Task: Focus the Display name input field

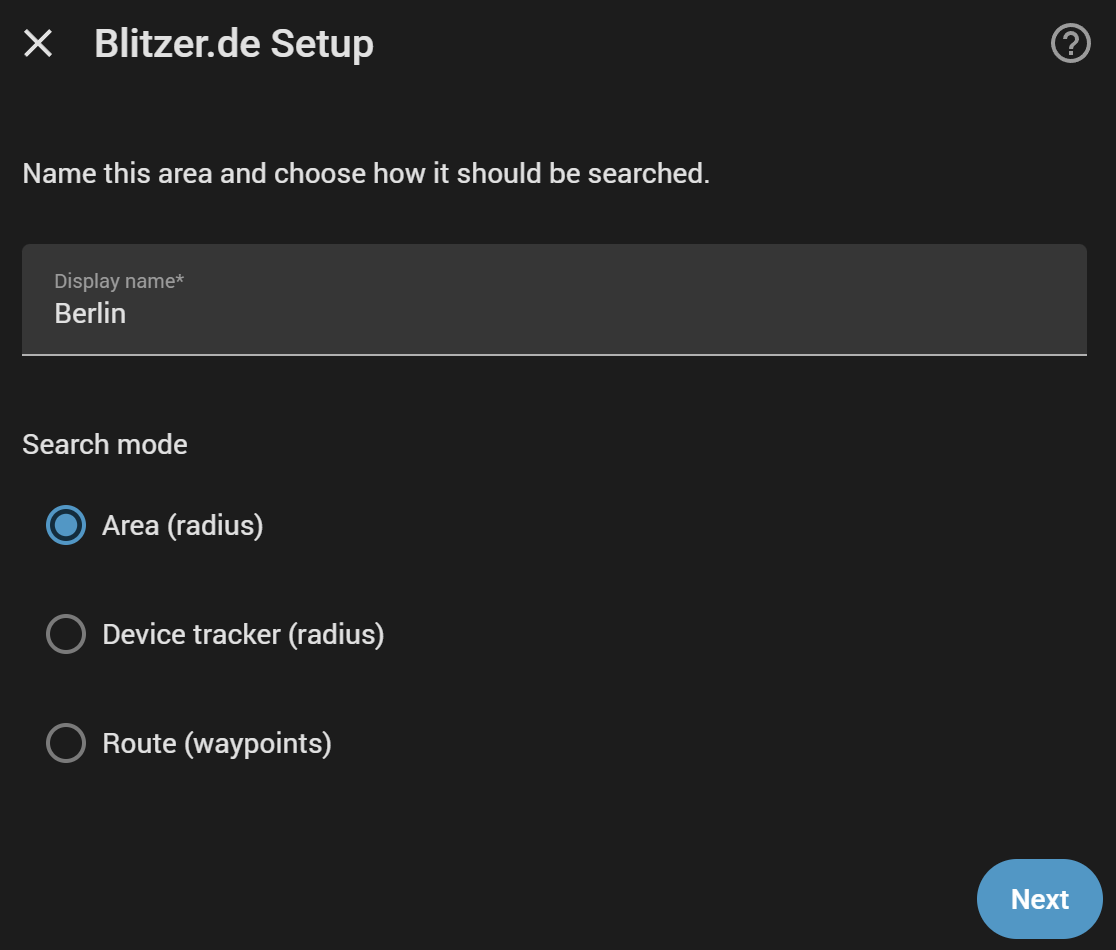Action: coord(554,300)
